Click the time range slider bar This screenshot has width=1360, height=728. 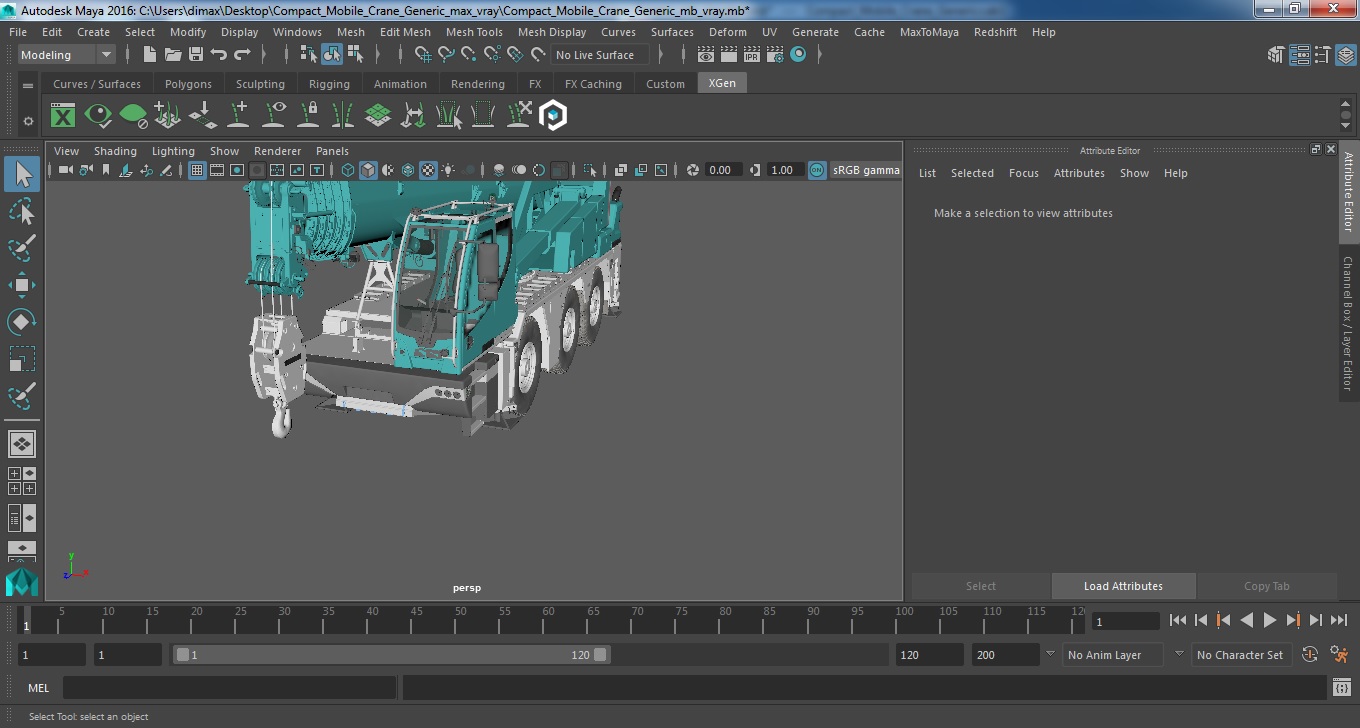[391, 655]
